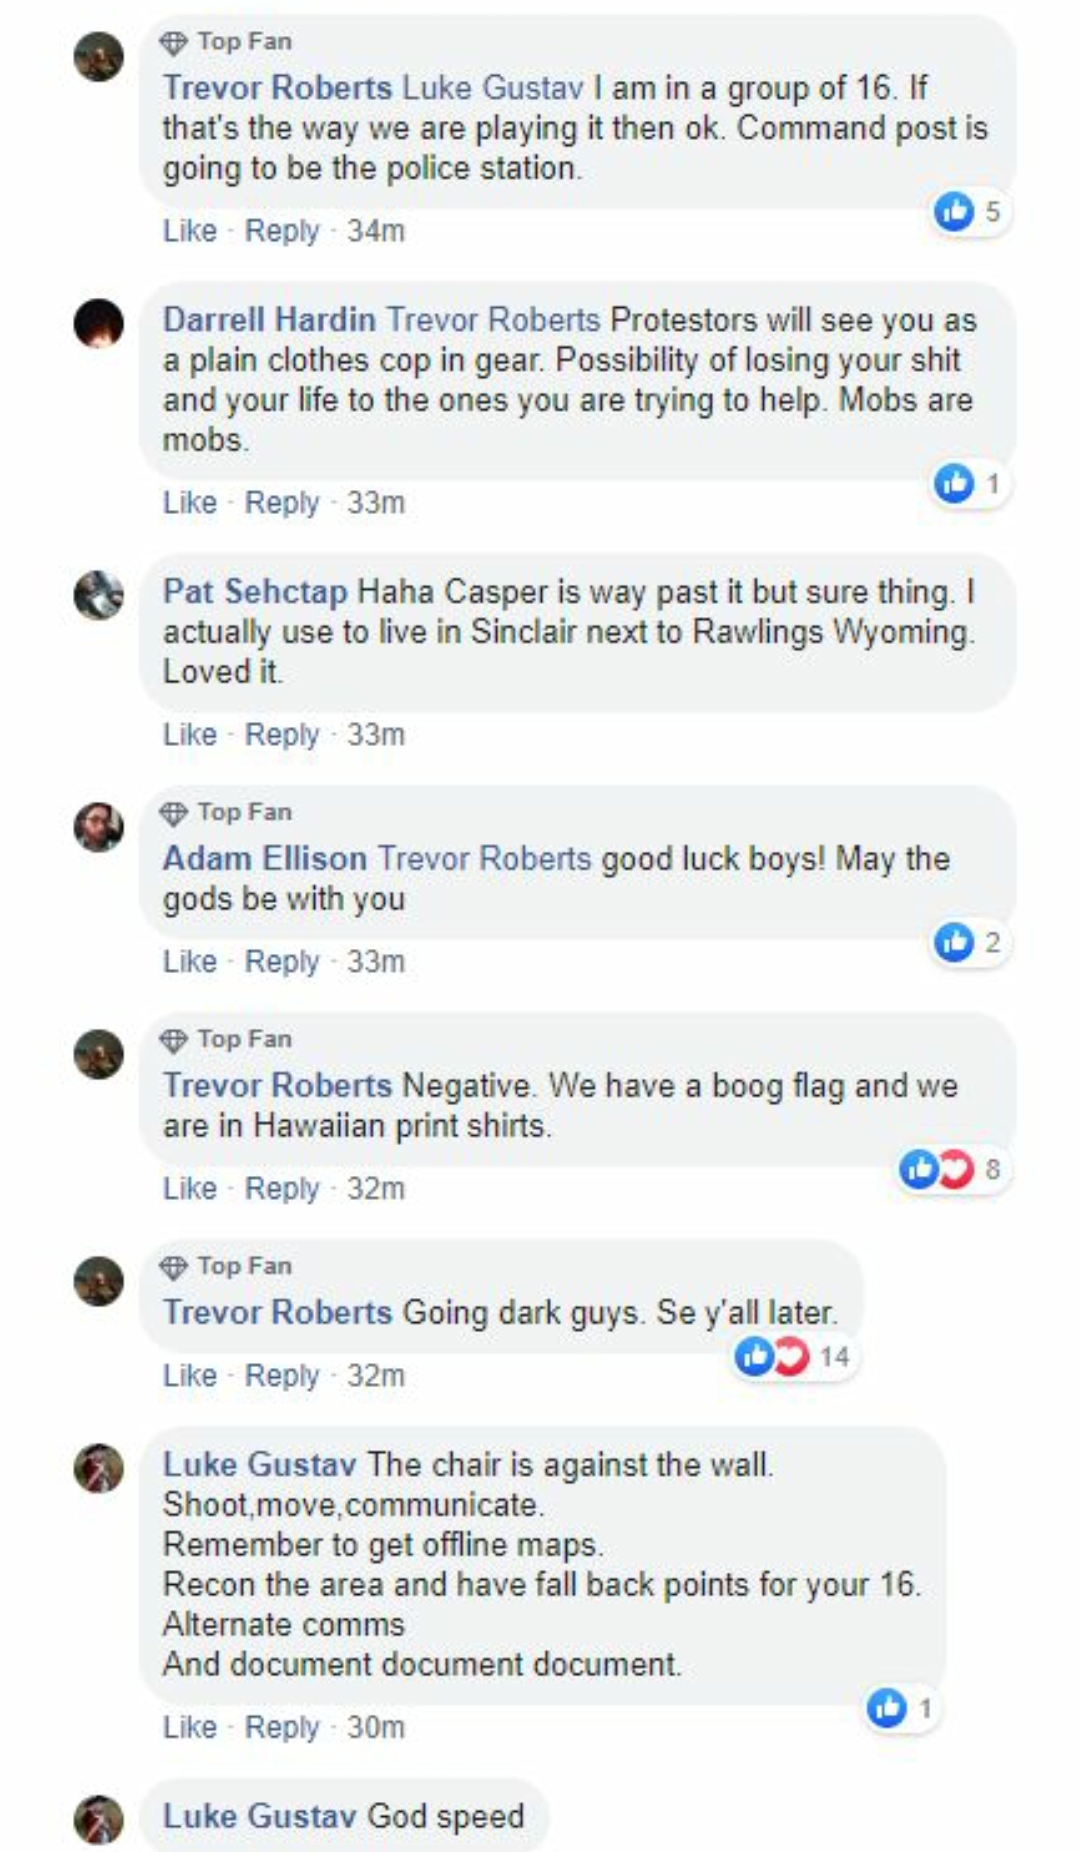This screenshot has height=1852, width=1079.
Task: Open Darrell Hardin's profile picture
Action: pyautogui.click(x=99, y=324)
